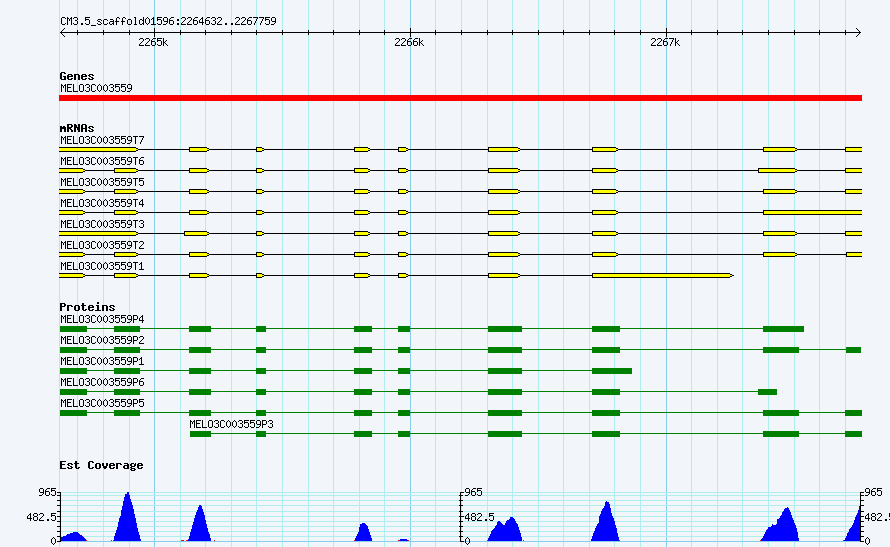Click the last short block of MELO3C003559P6
Screen dimensions: 890x547
[x=767, y=392]
